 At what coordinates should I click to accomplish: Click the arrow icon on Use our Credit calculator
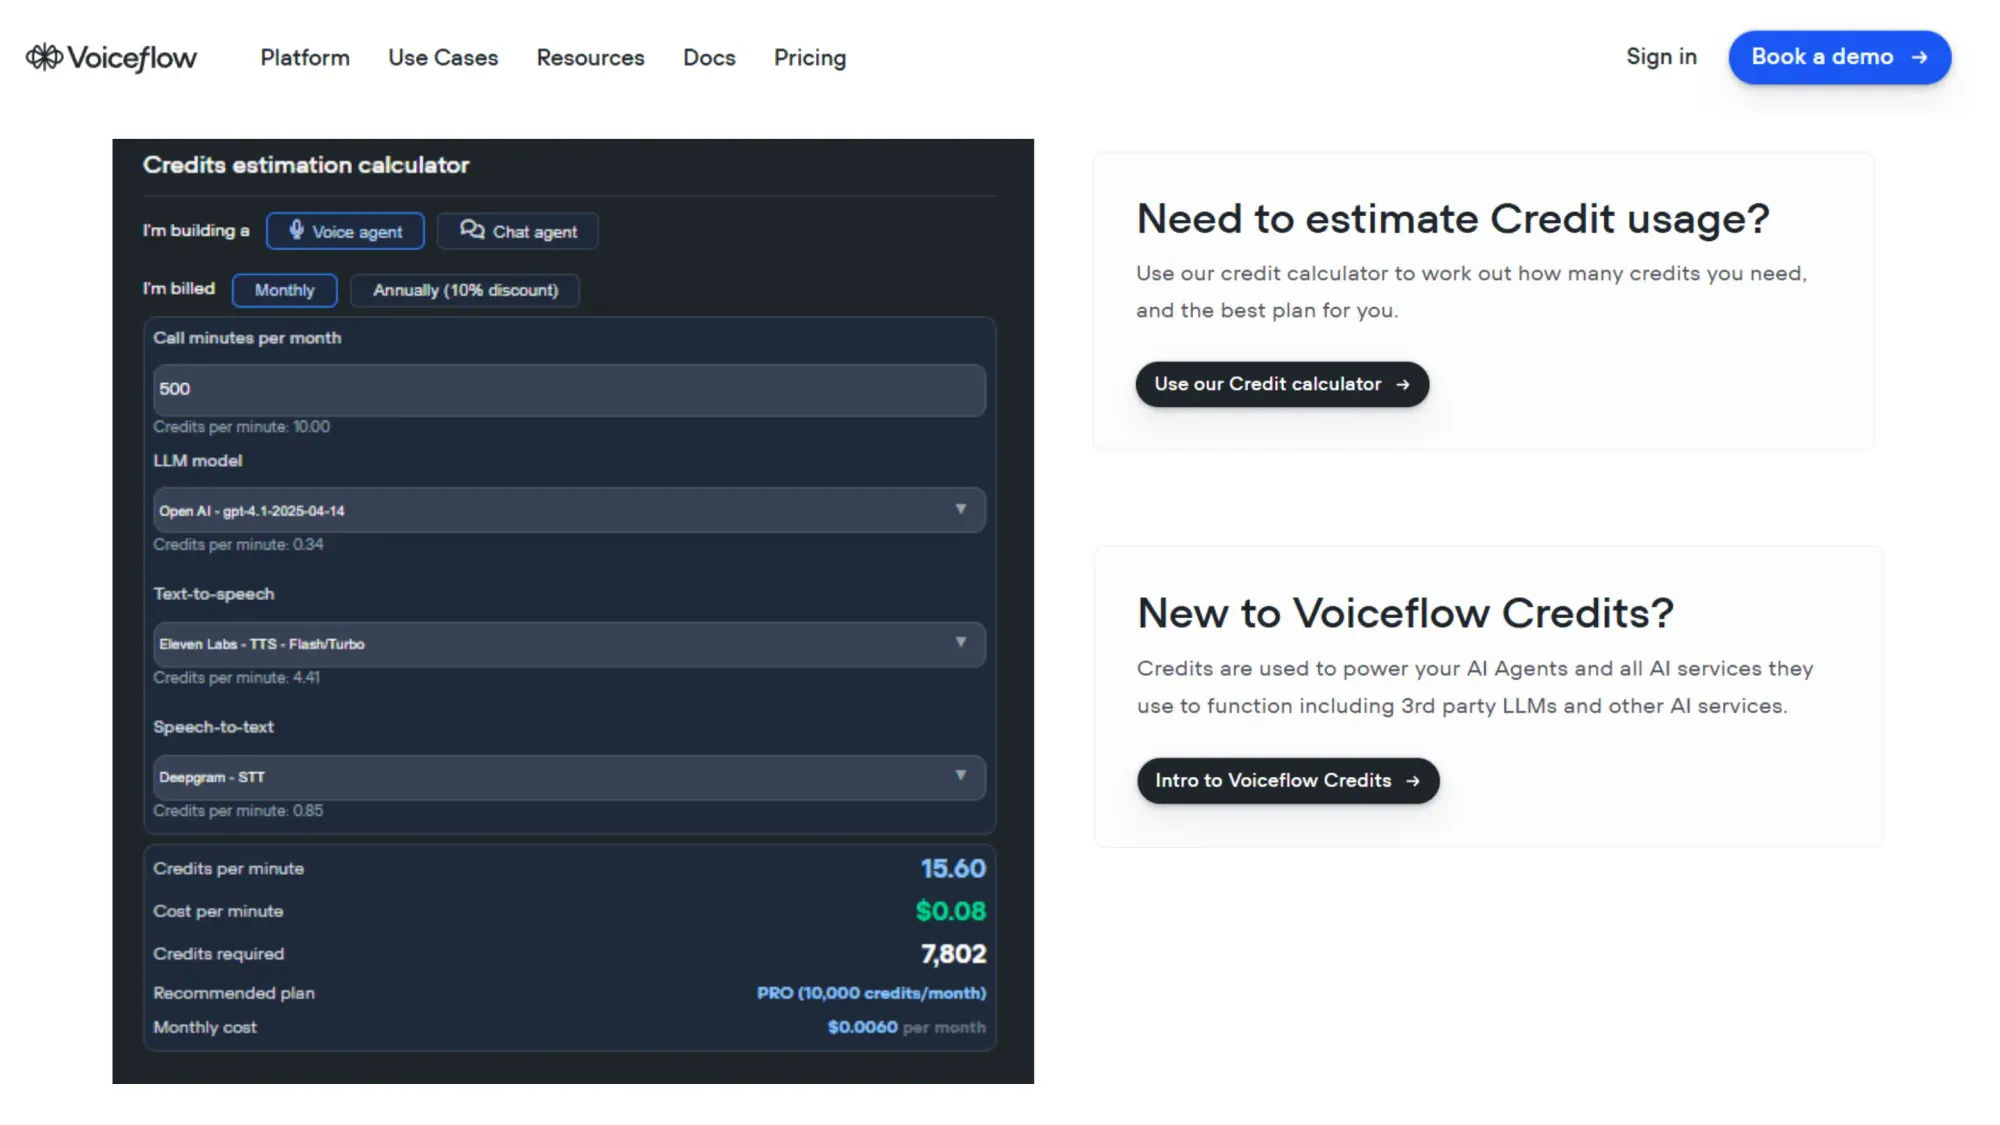1402,384
